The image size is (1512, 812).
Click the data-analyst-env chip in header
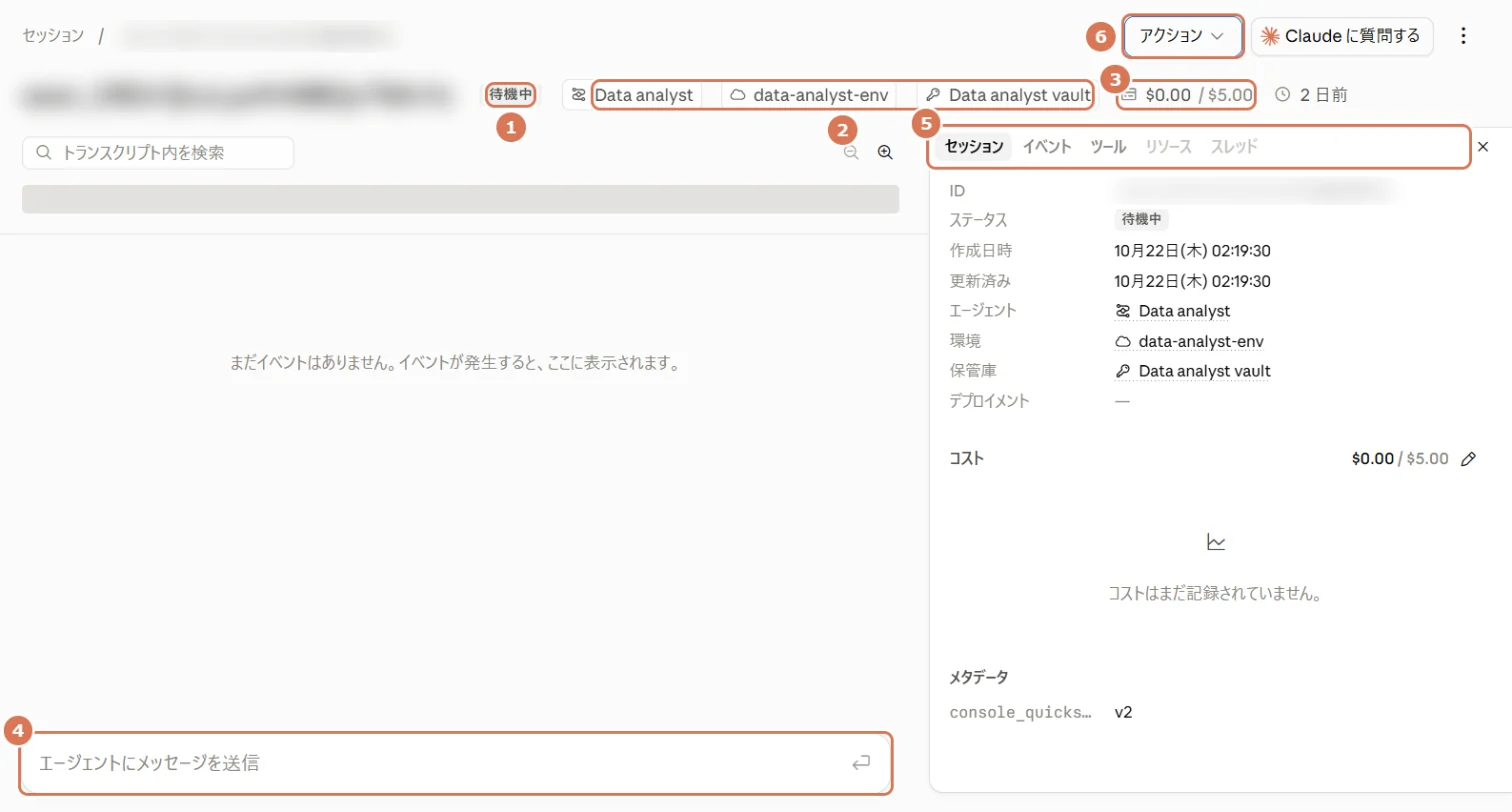pos(809,95)
